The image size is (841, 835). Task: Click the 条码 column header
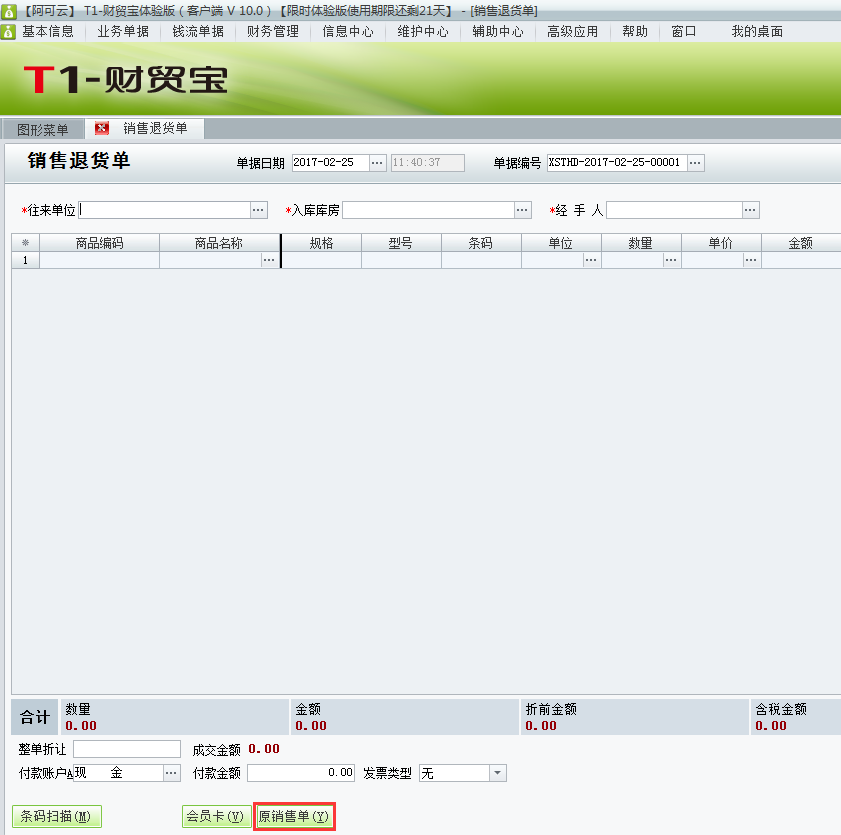pyautogui.click(x=481, y=243)
